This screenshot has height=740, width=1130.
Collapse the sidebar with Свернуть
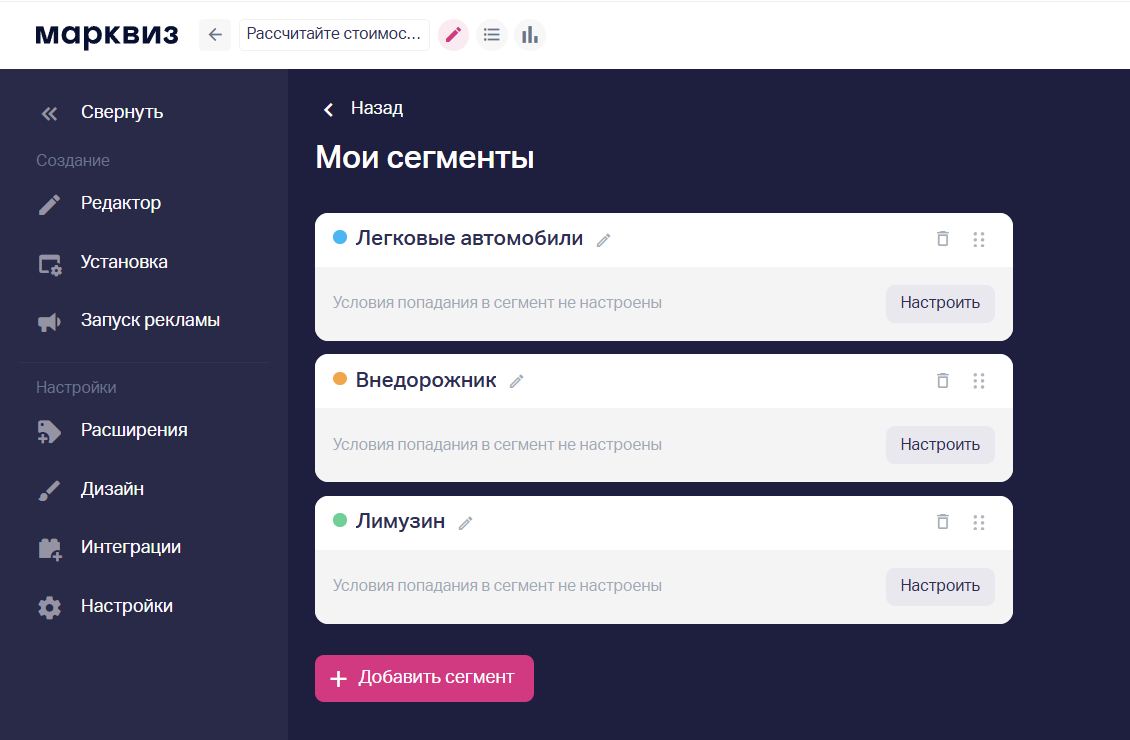coord(122,112)
